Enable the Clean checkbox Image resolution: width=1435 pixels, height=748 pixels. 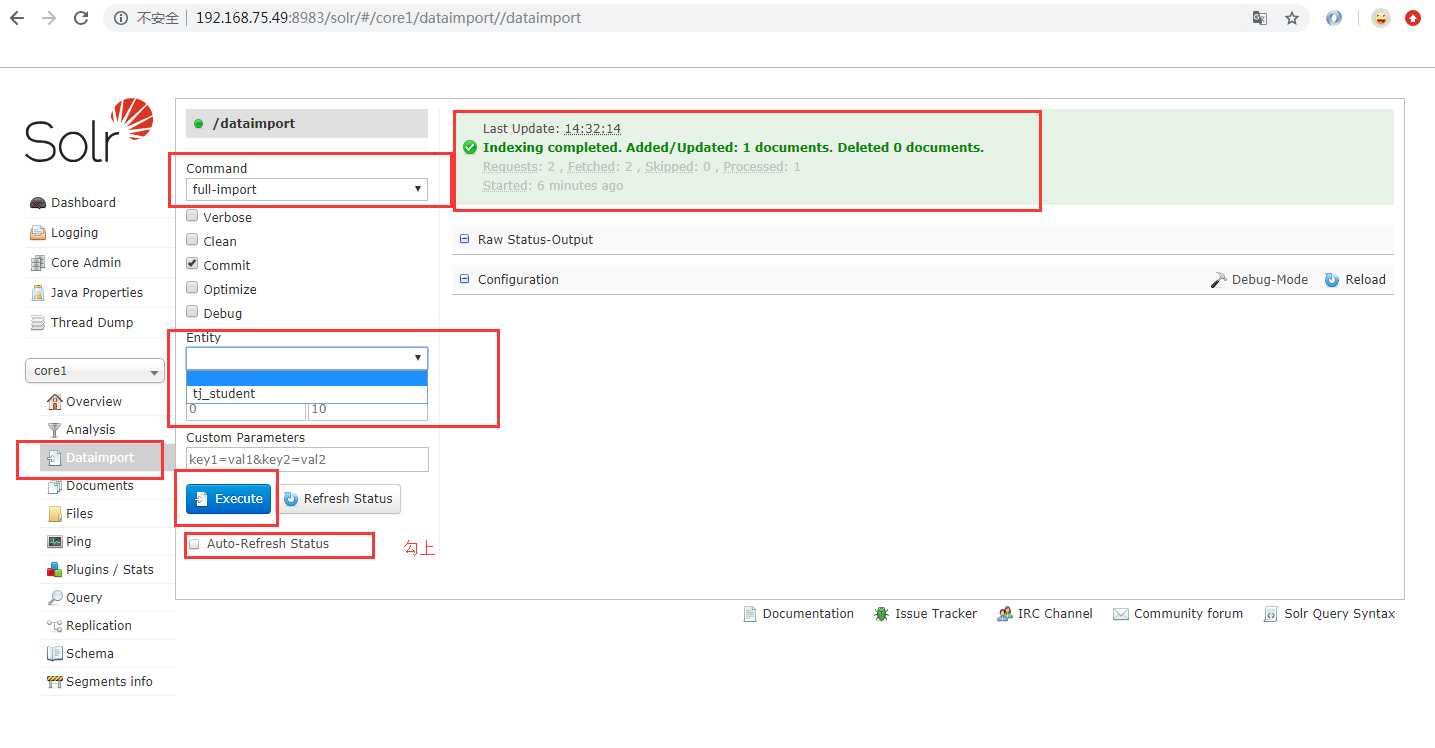coord(192,241)
